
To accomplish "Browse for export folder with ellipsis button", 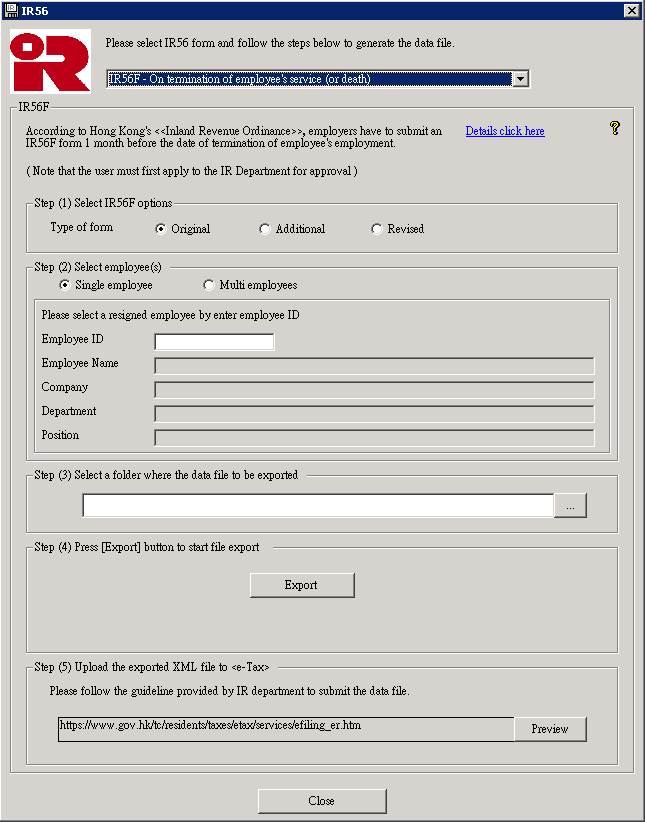I will click(570, 506).
